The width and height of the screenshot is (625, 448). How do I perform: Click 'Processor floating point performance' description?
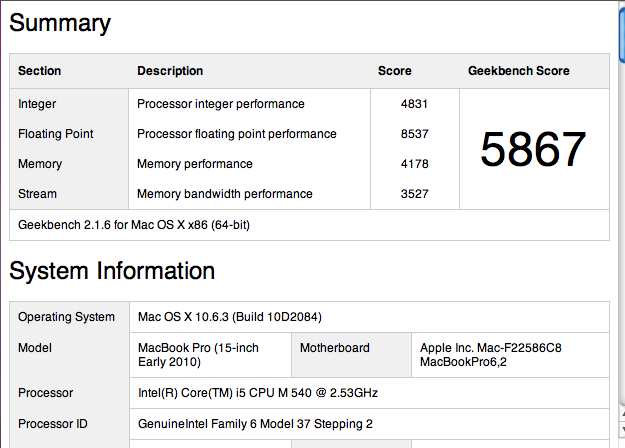(x=237, y=134)
